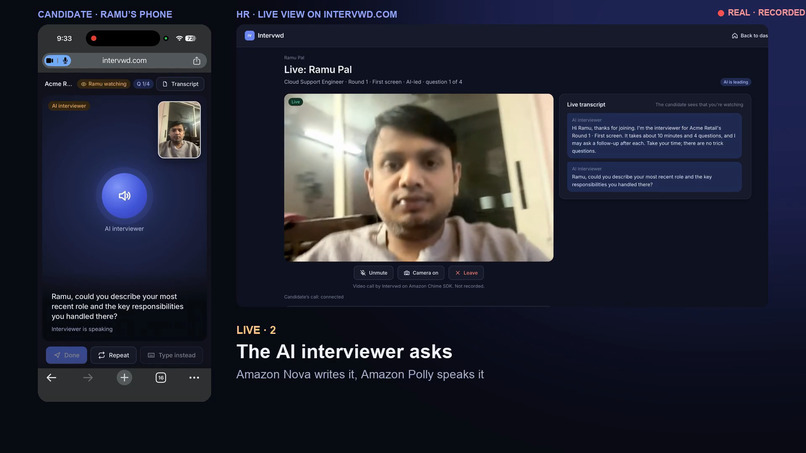This screenshot has height=453, width=806.
Task: Toggle Camera on button
Action: pos(421,273)
